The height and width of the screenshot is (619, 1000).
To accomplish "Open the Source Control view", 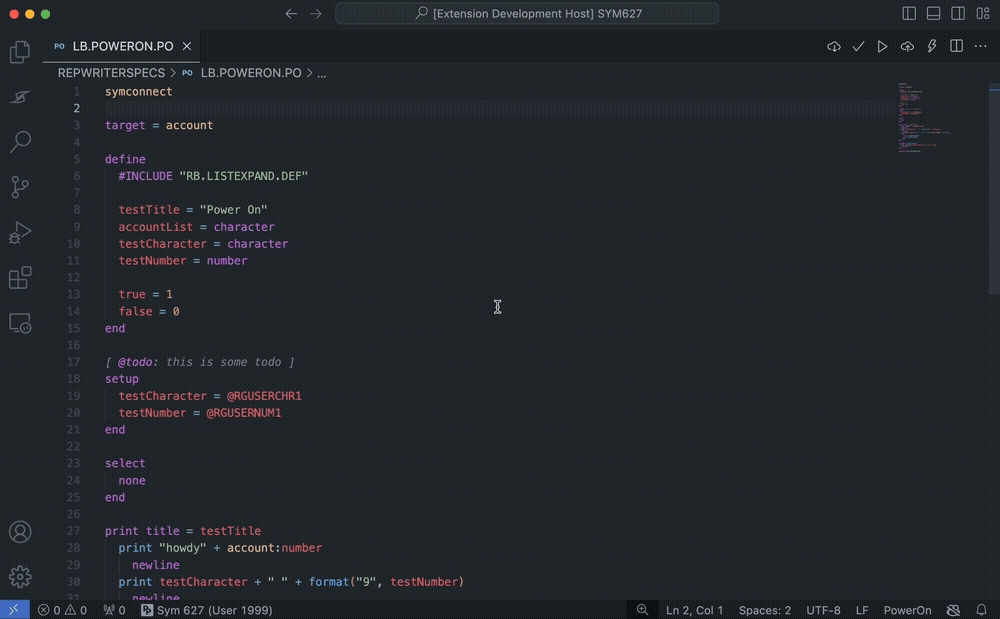I will (x=20, y=187).
